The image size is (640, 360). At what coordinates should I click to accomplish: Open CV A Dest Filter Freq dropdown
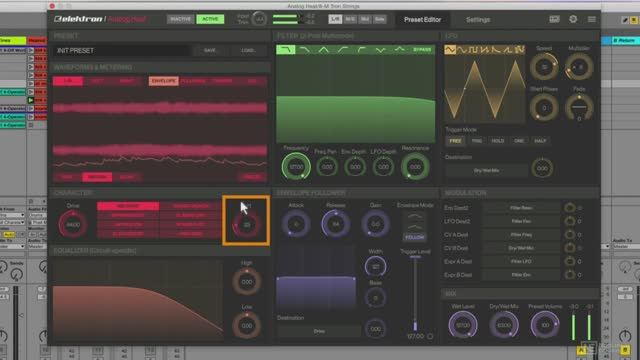[521, 235]
